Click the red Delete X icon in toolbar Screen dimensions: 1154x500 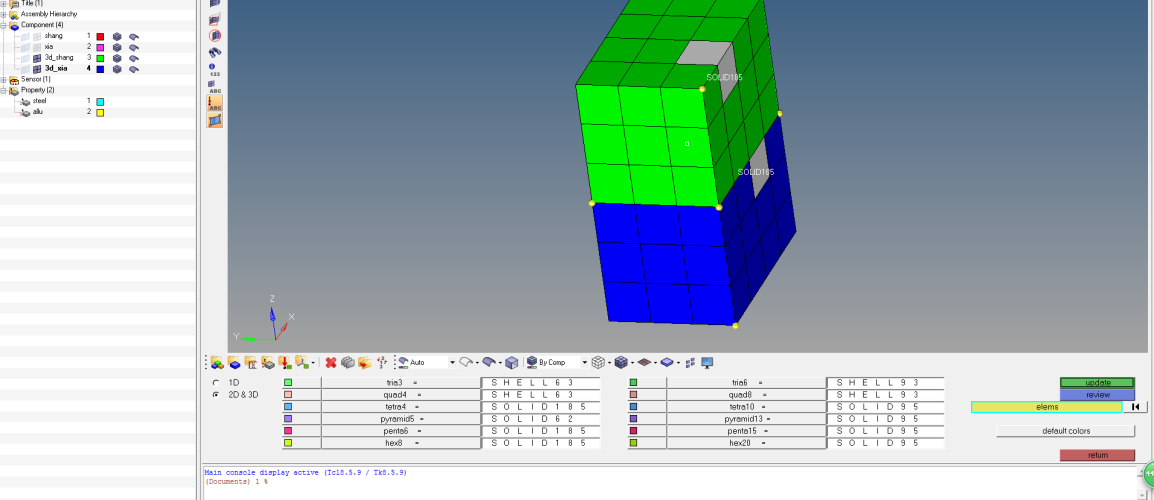click(x=331, y=362)
